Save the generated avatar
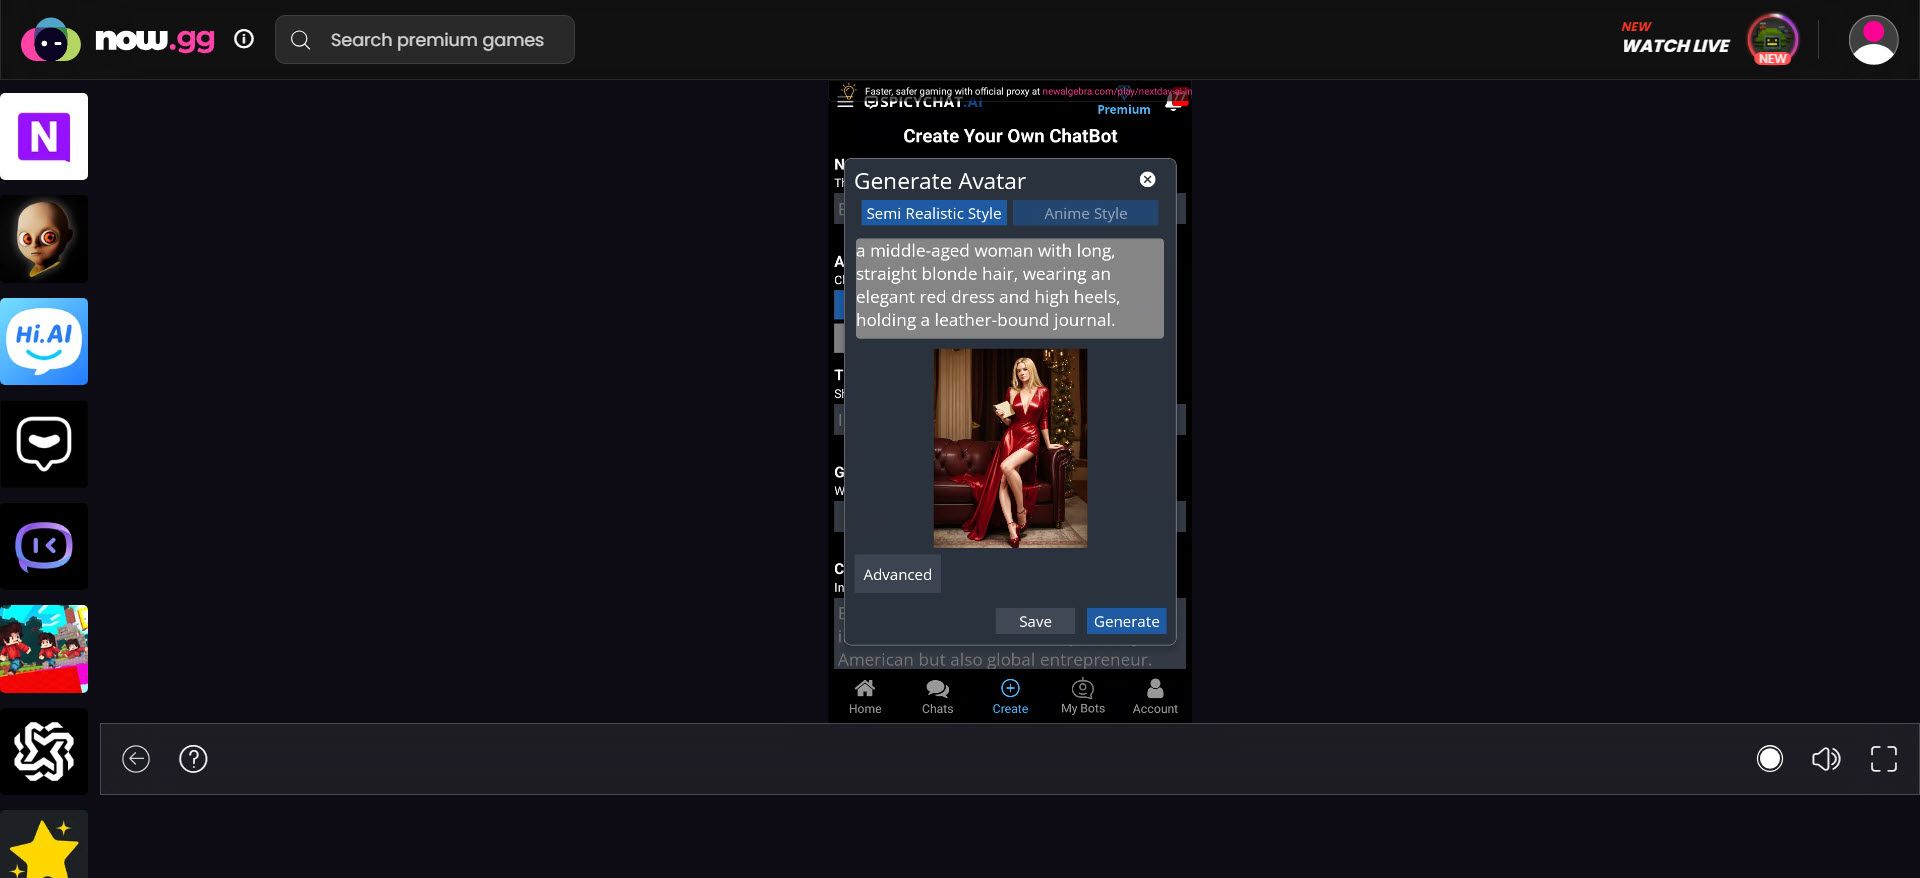 (1035, 621)
